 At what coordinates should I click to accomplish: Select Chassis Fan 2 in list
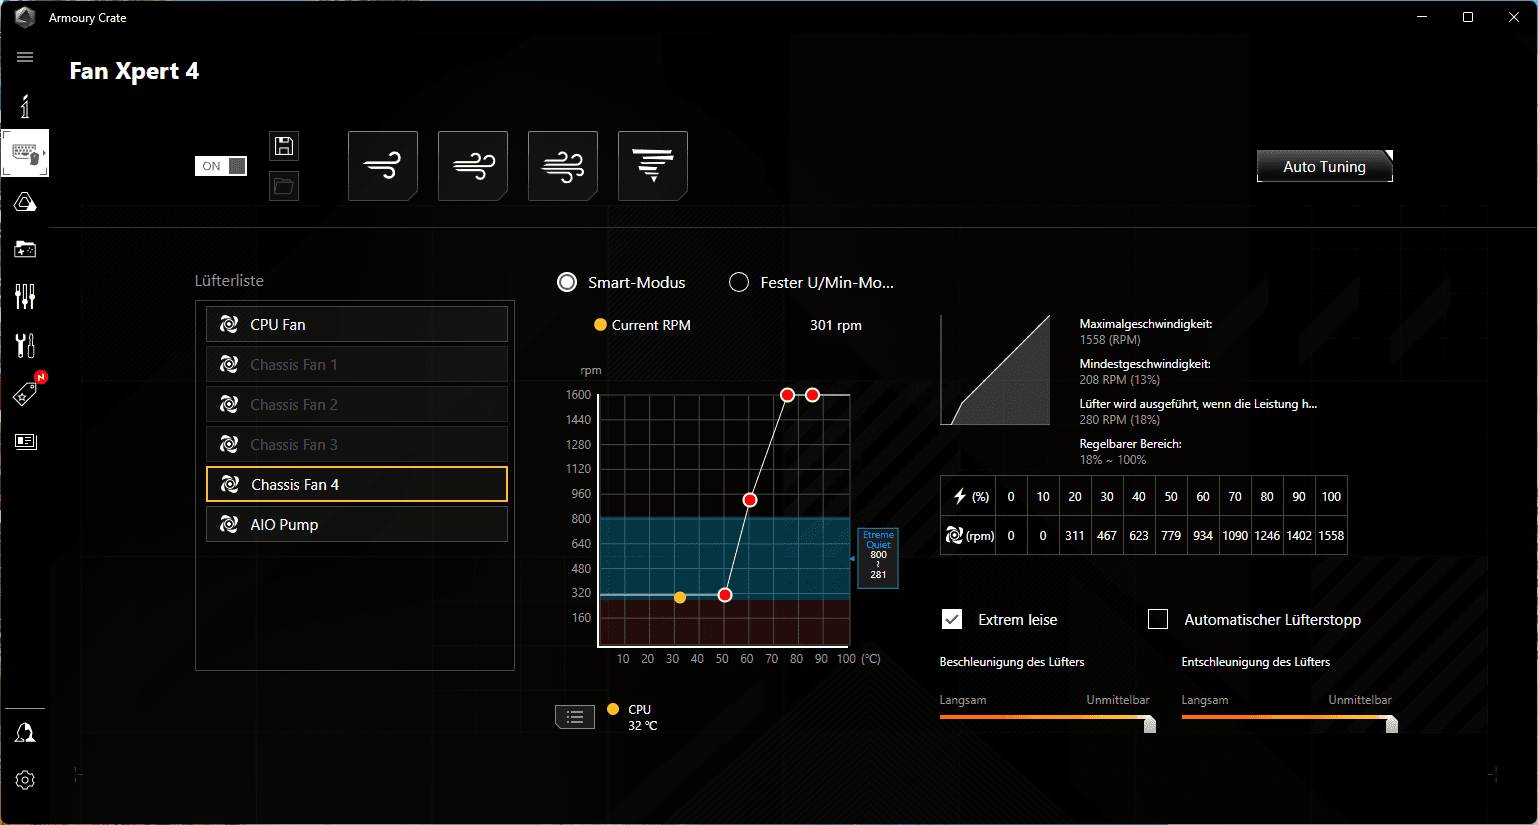point(357,404)
